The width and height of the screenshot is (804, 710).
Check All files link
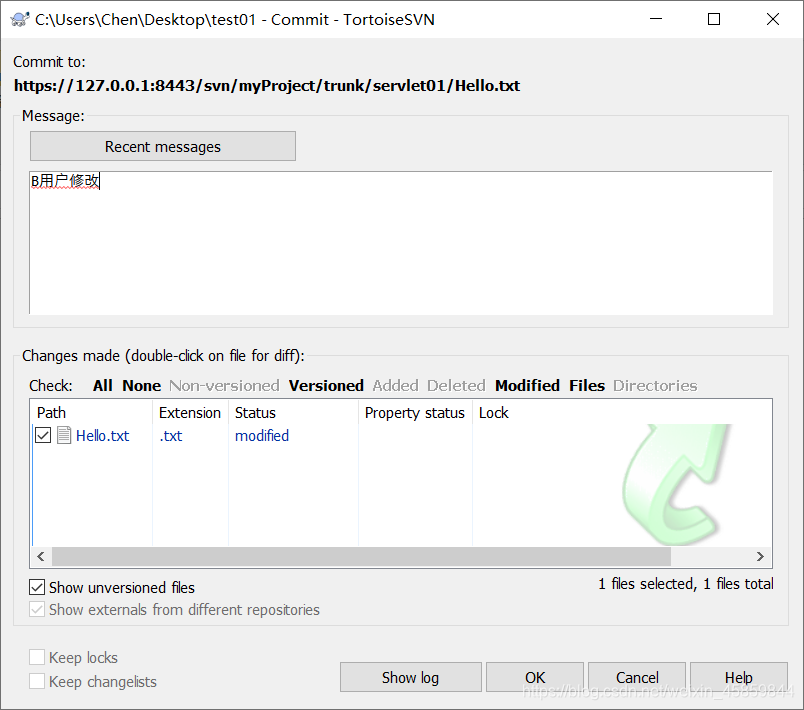coord(103,386)
